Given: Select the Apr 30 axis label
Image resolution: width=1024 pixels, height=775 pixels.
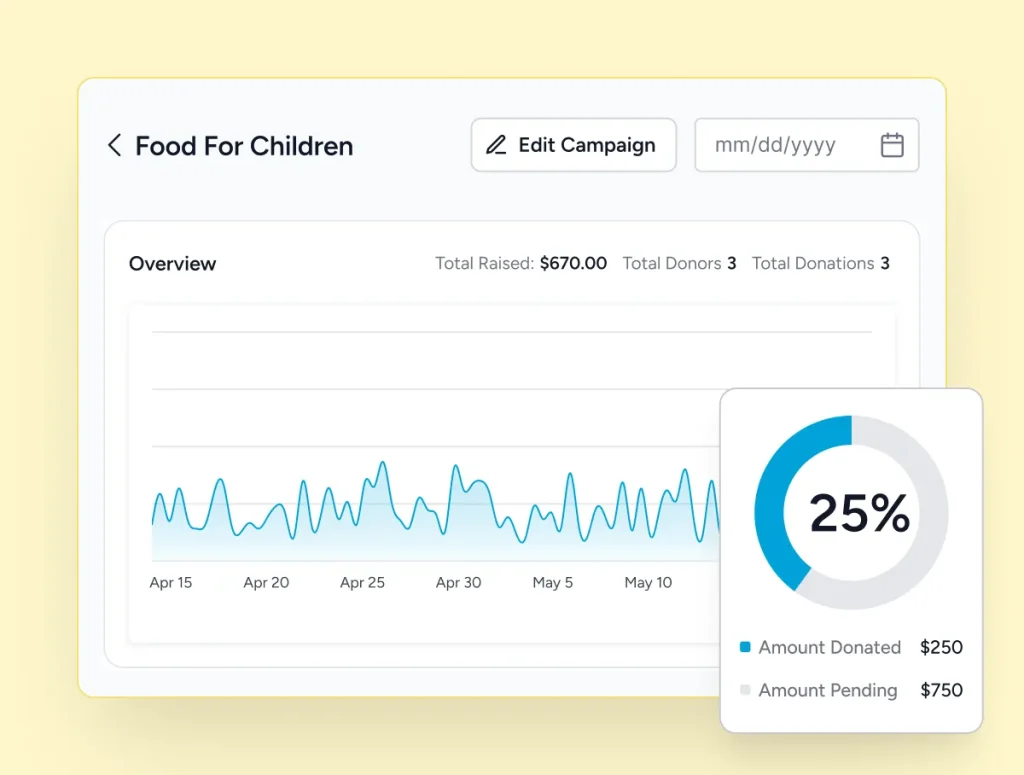Looking at the screenshot, I should [458, 582].
